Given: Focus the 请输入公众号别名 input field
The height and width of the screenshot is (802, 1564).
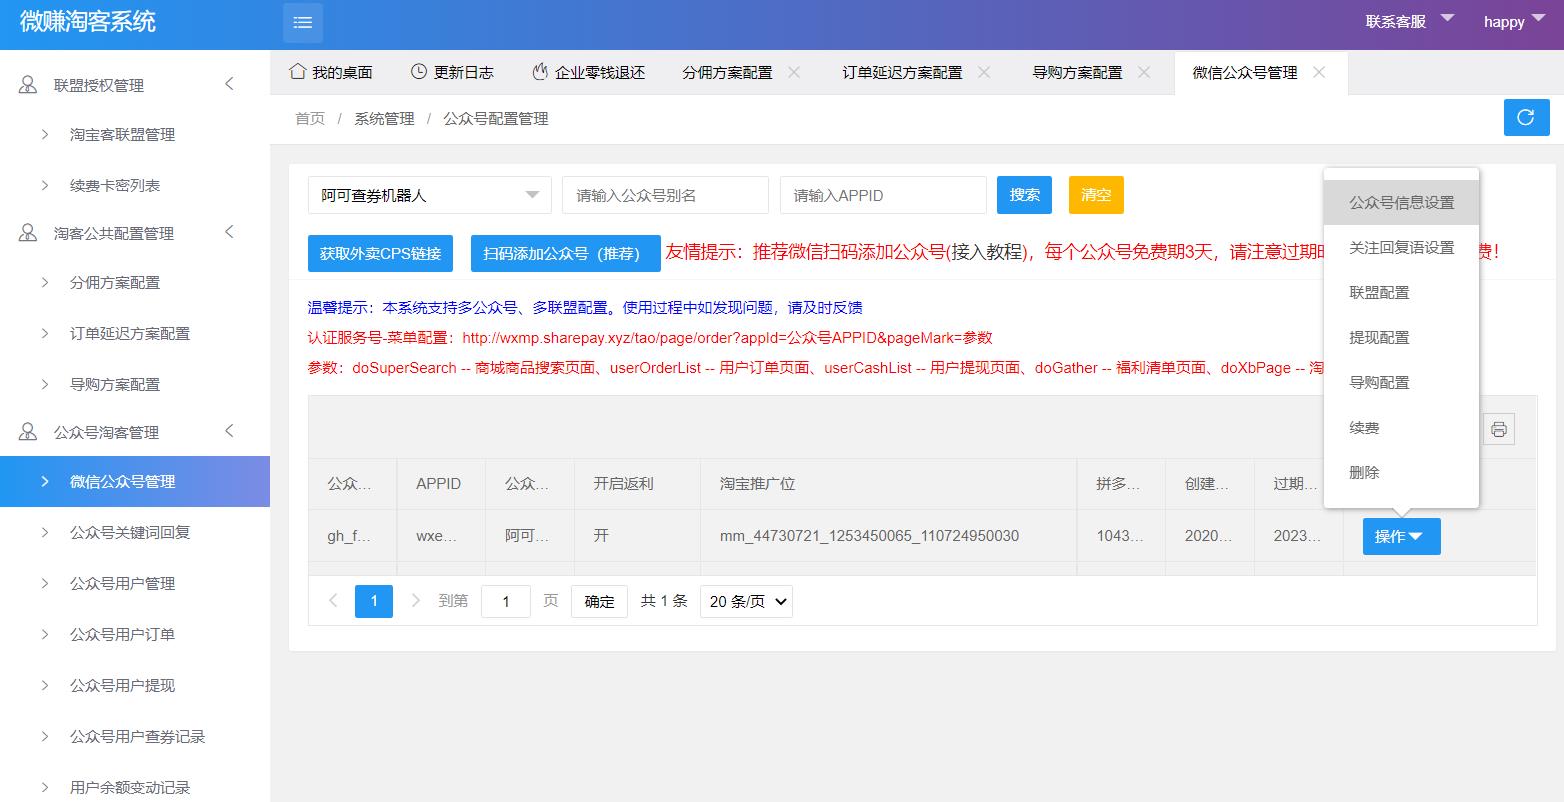Looking at the screenshot, I should click(x=665, y=195).
